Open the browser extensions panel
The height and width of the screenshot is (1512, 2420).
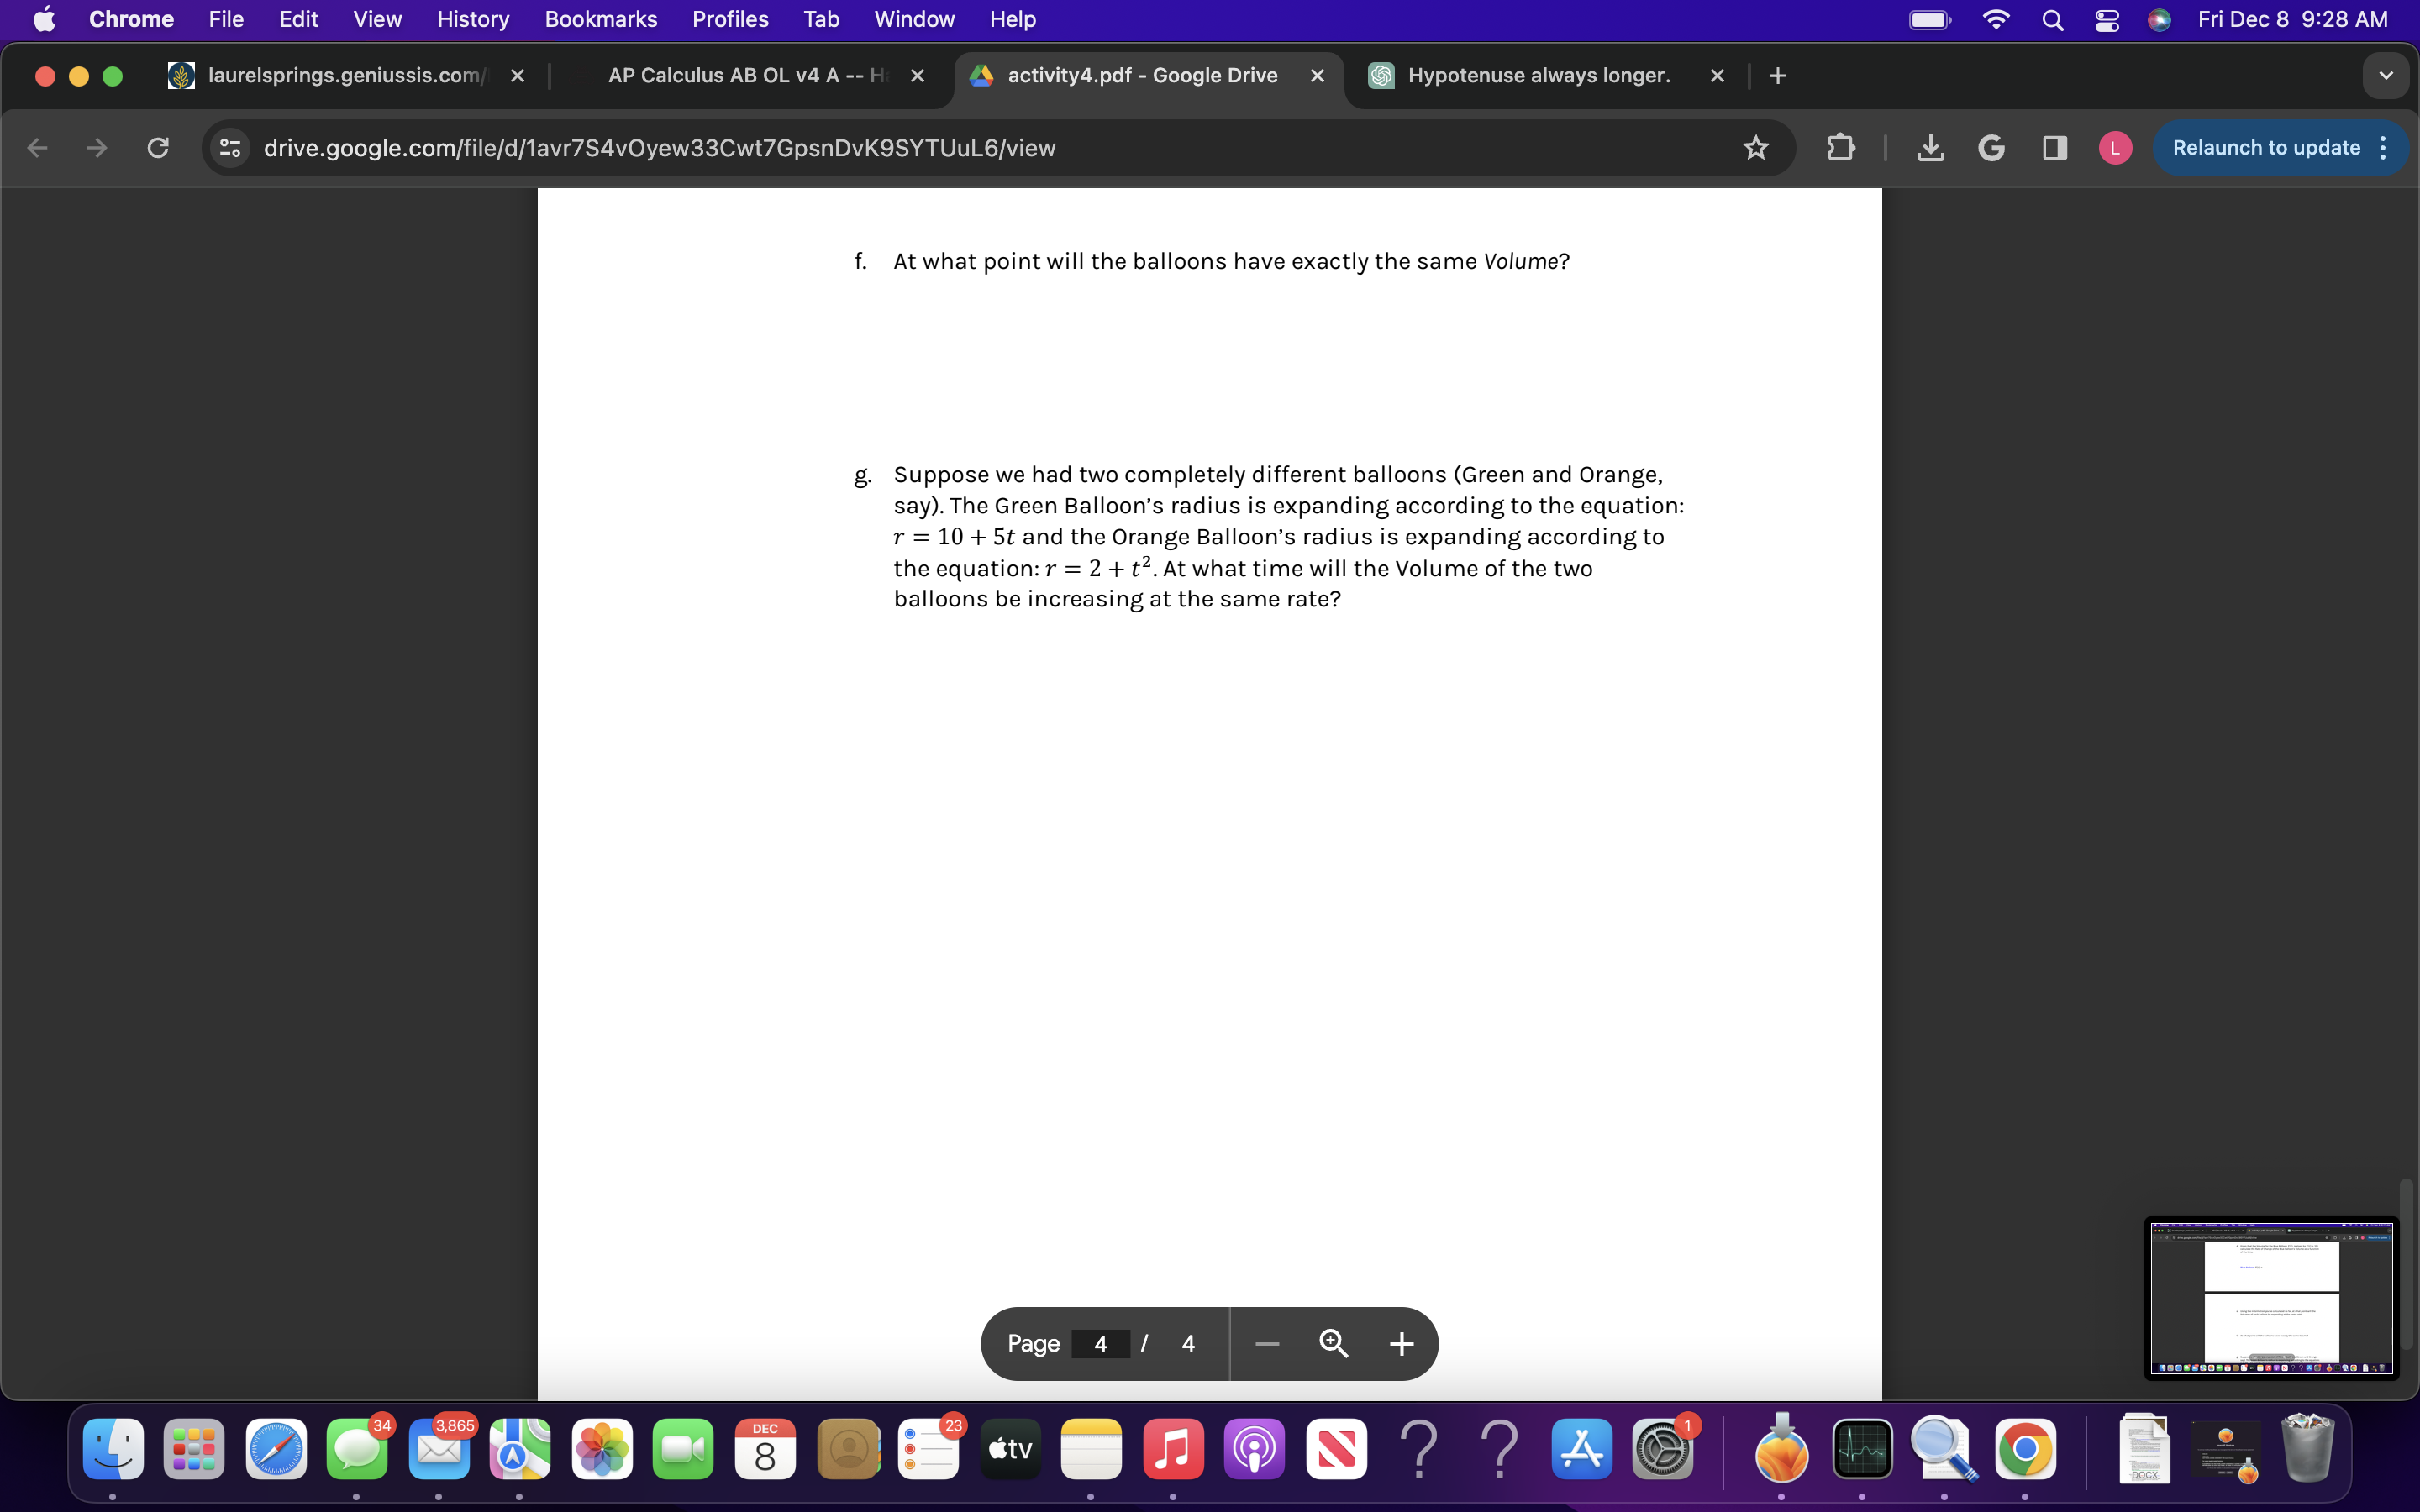pos(1841,147)
